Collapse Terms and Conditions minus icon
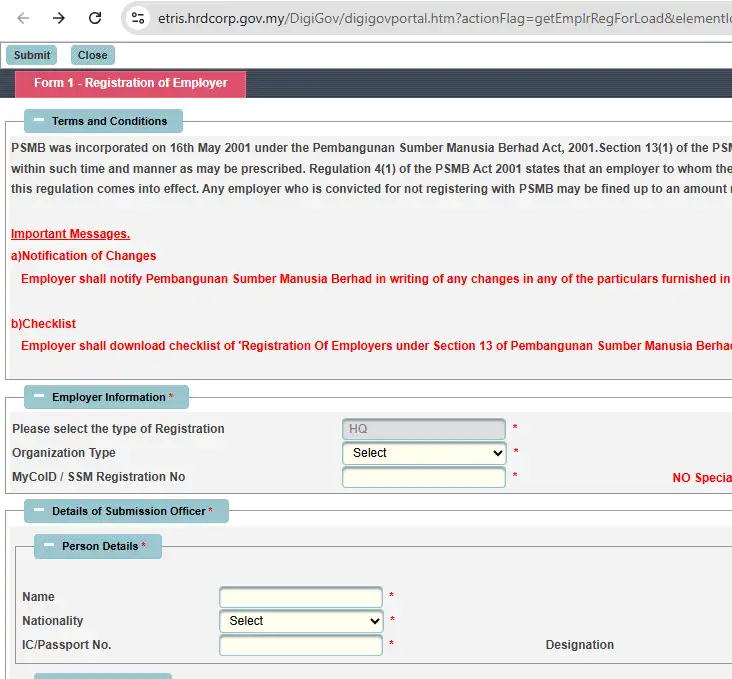The width and height of the screenshot is (732, 679). point(39,120)
